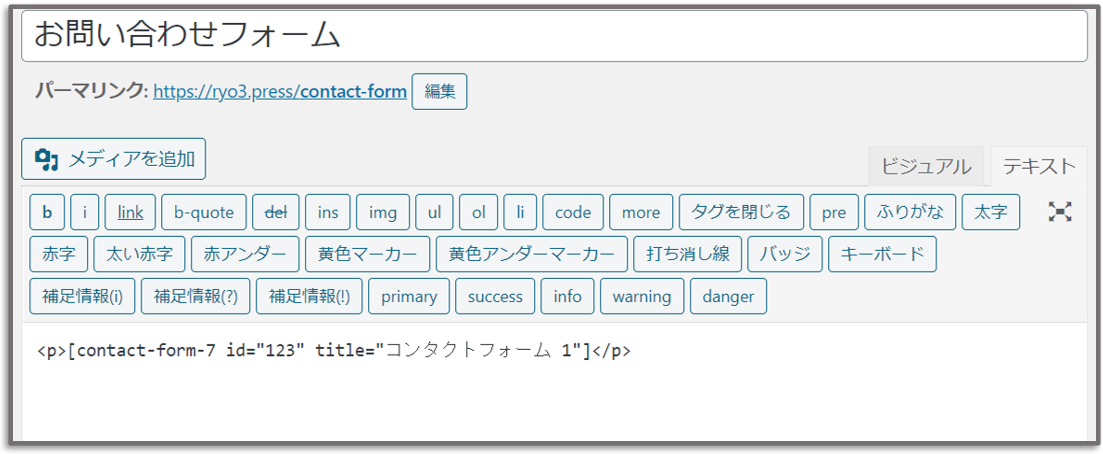Insert bold tag with b button
1103x454 pixels.
[47, 212]
